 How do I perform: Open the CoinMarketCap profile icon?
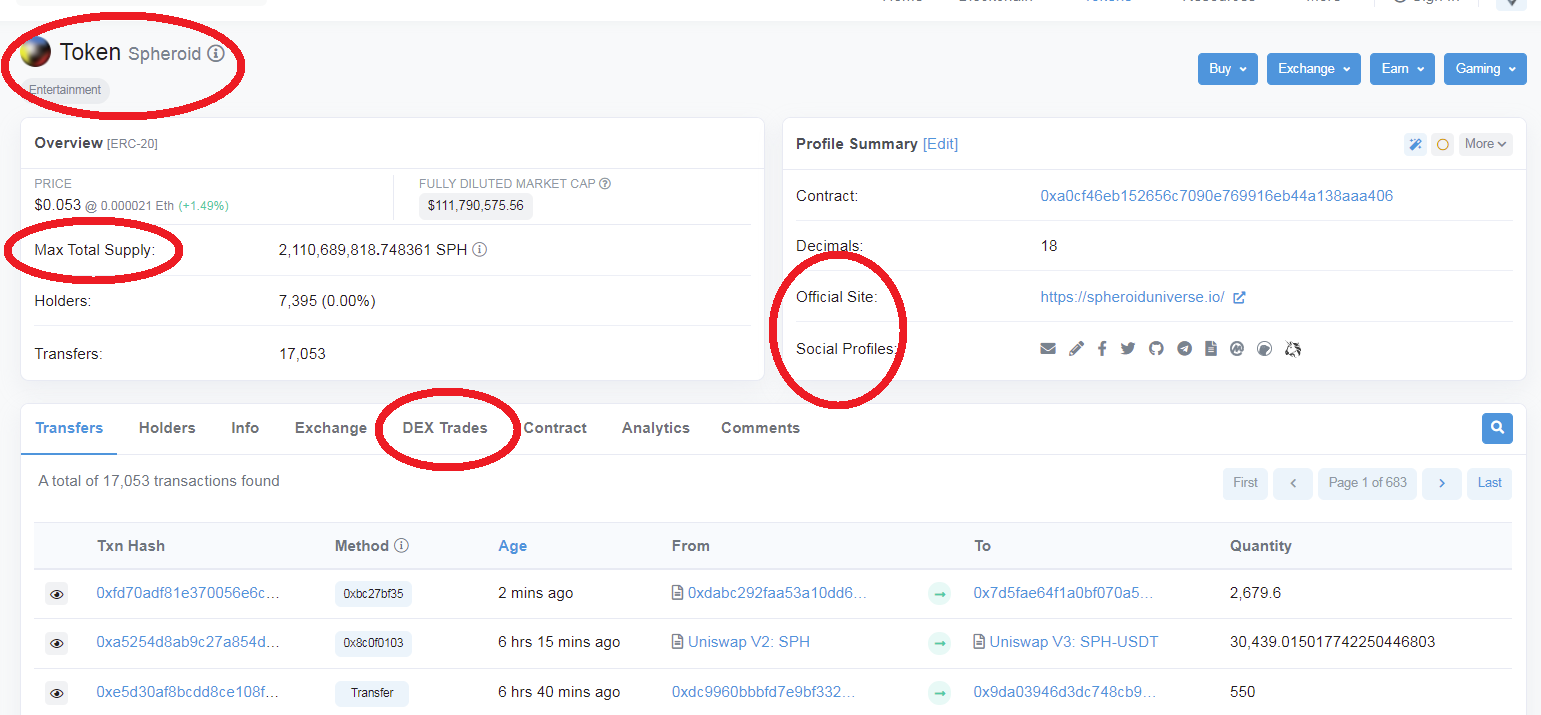pos(1237,349)
